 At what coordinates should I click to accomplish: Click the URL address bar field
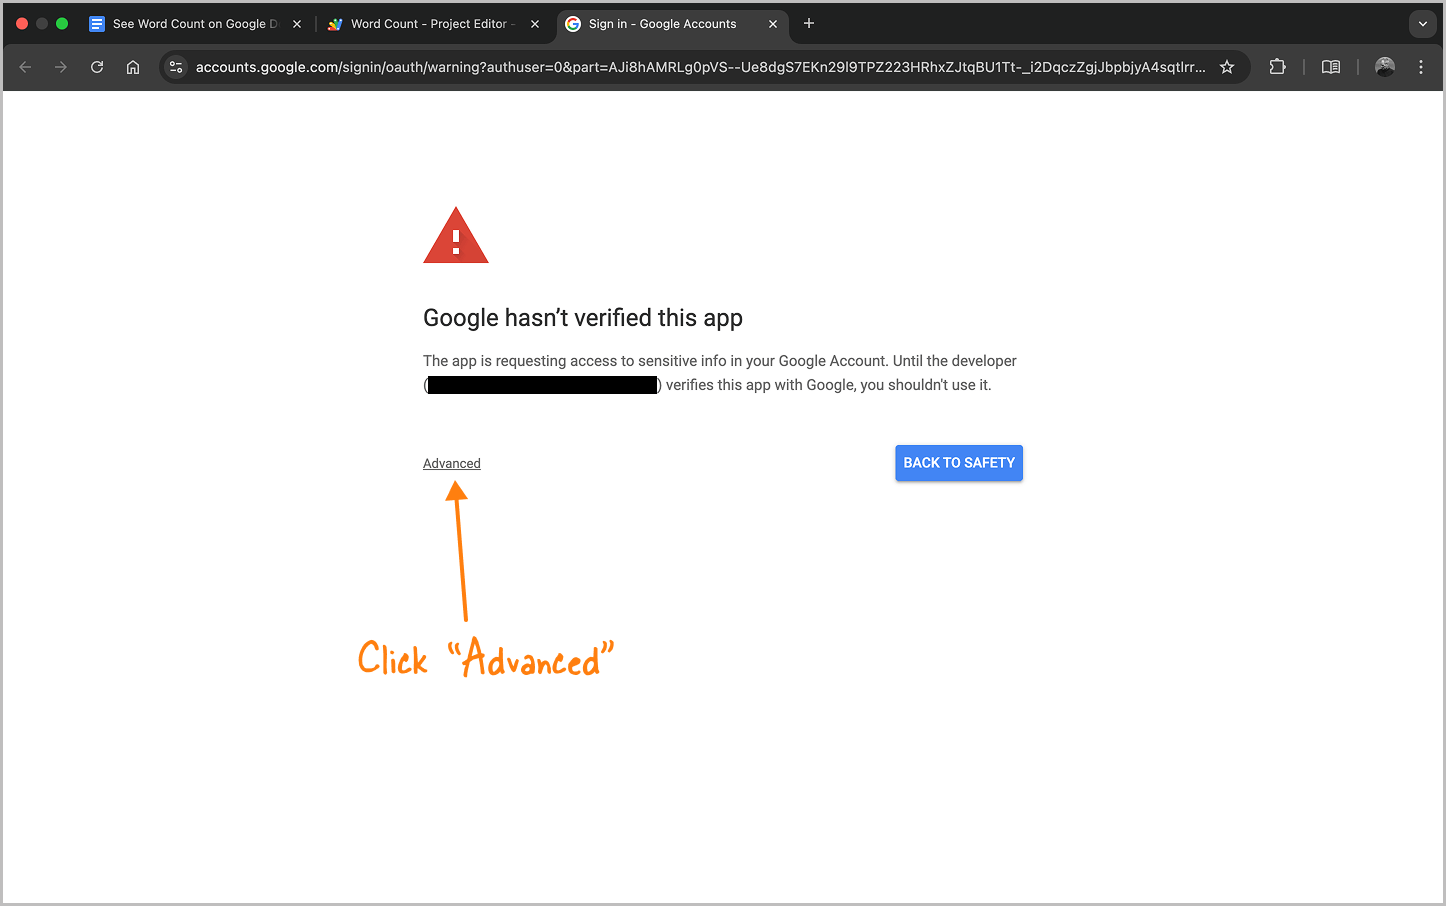click(700, 67)
